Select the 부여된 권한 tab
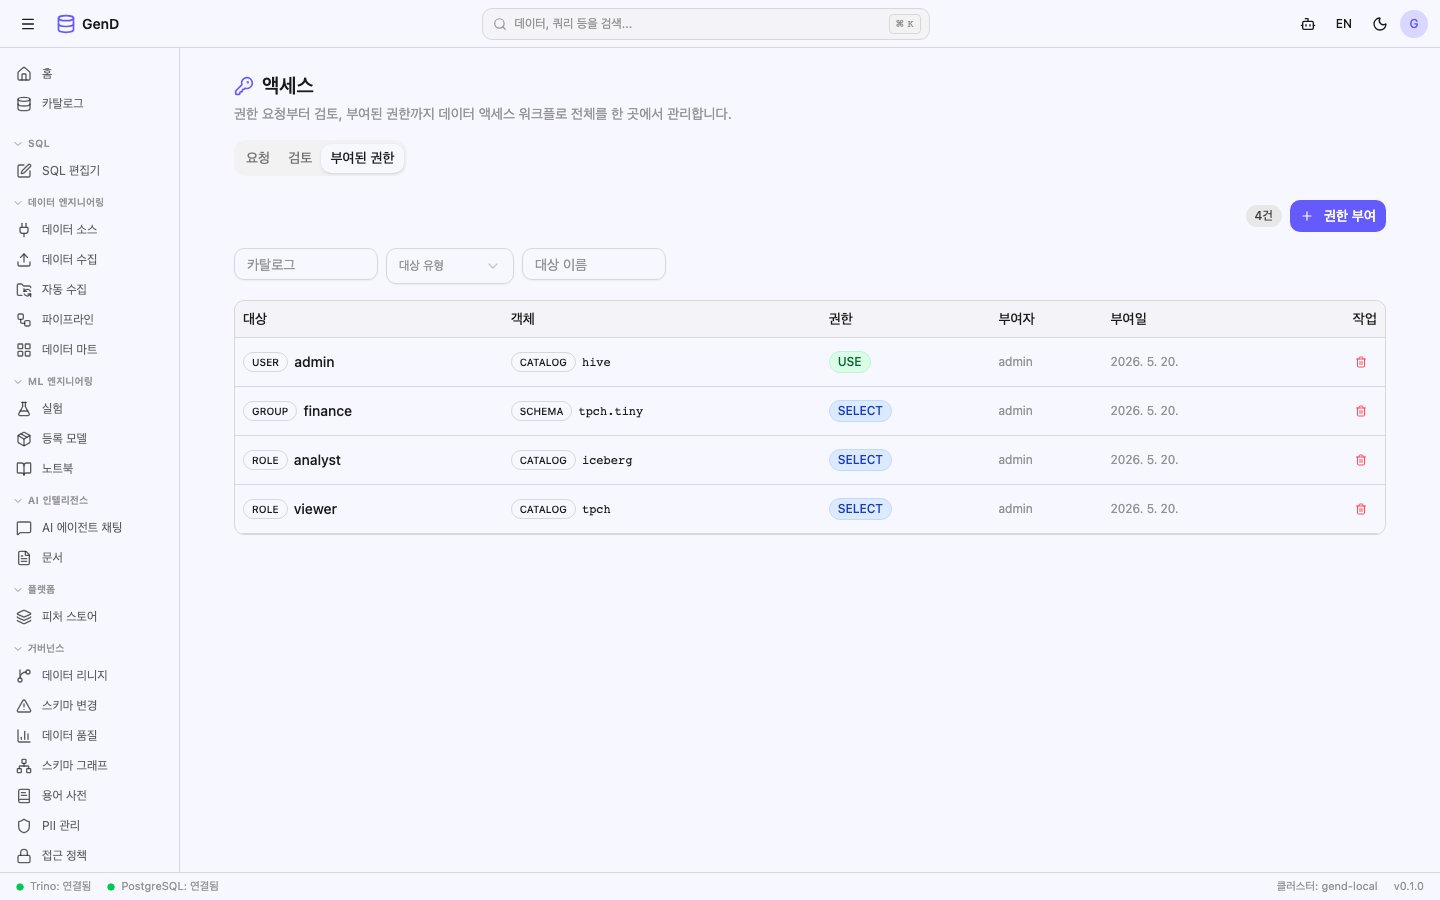The height and width of the screenshot is (900, 1440). 362,158
